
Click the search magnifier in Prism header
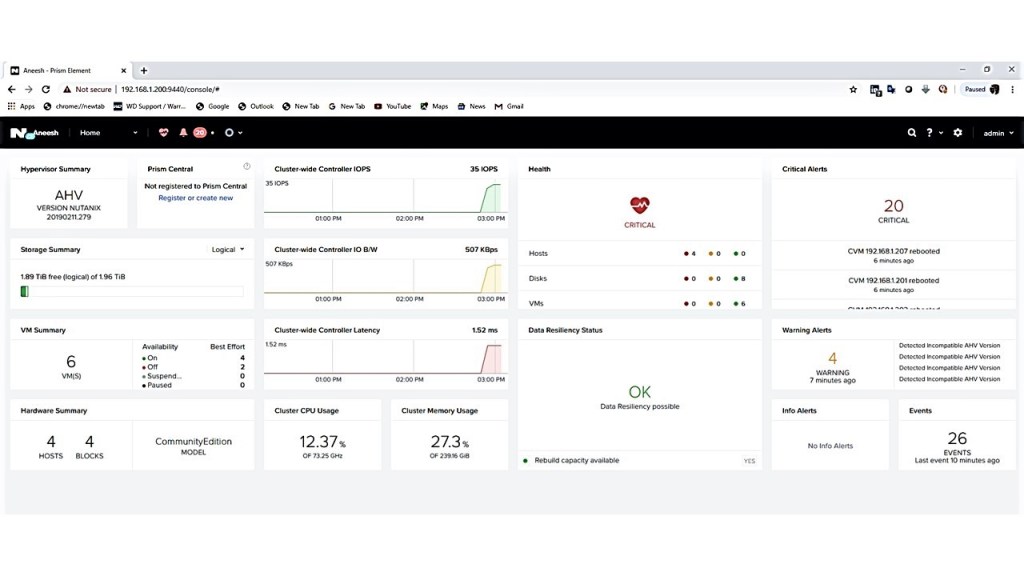[x=911, y=132]
